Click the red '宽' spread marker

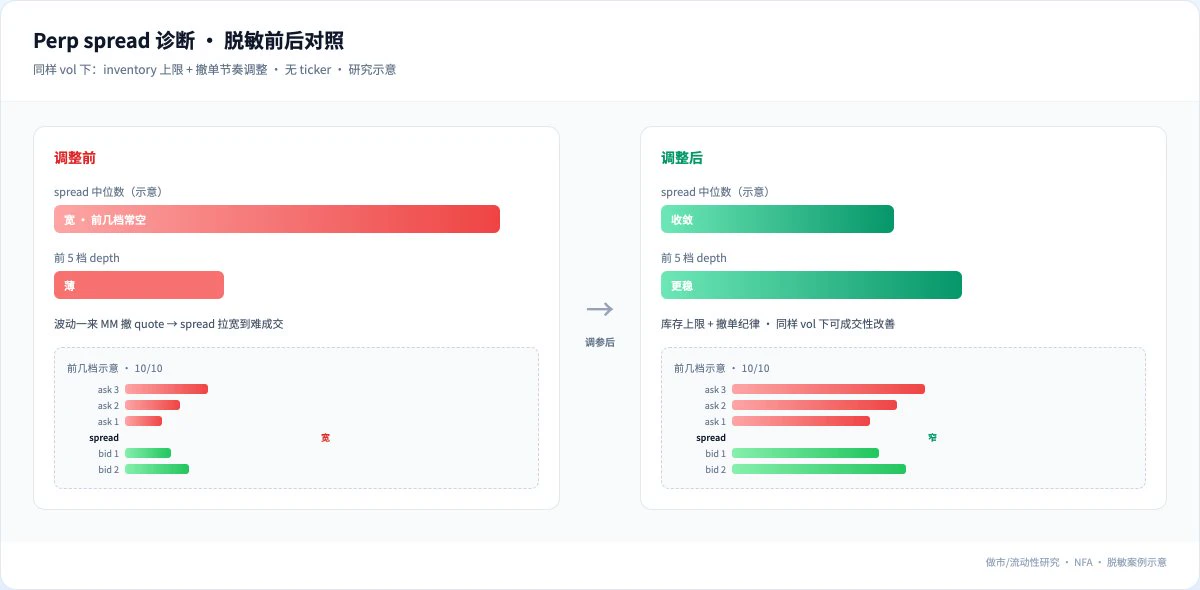[325, 437]
